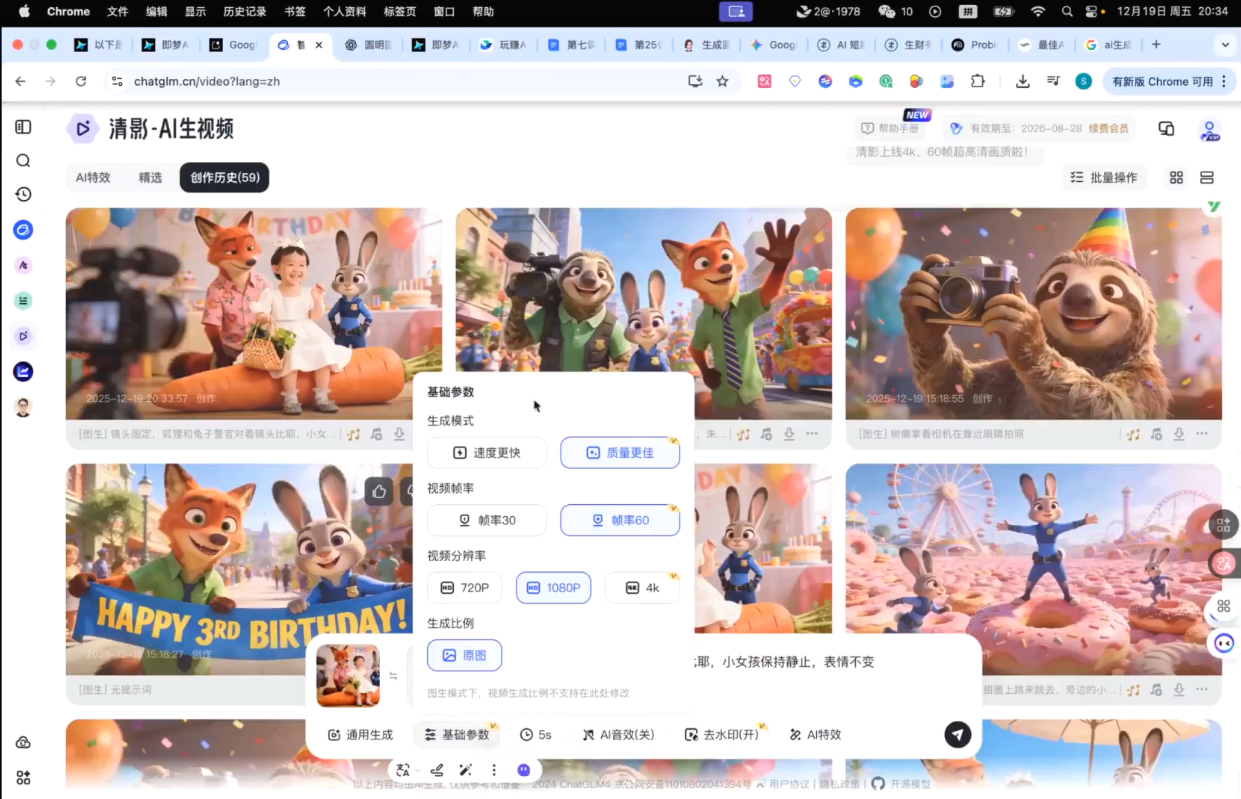
Task: Open the 精选 tab
Action: click(x=150, y=177)
